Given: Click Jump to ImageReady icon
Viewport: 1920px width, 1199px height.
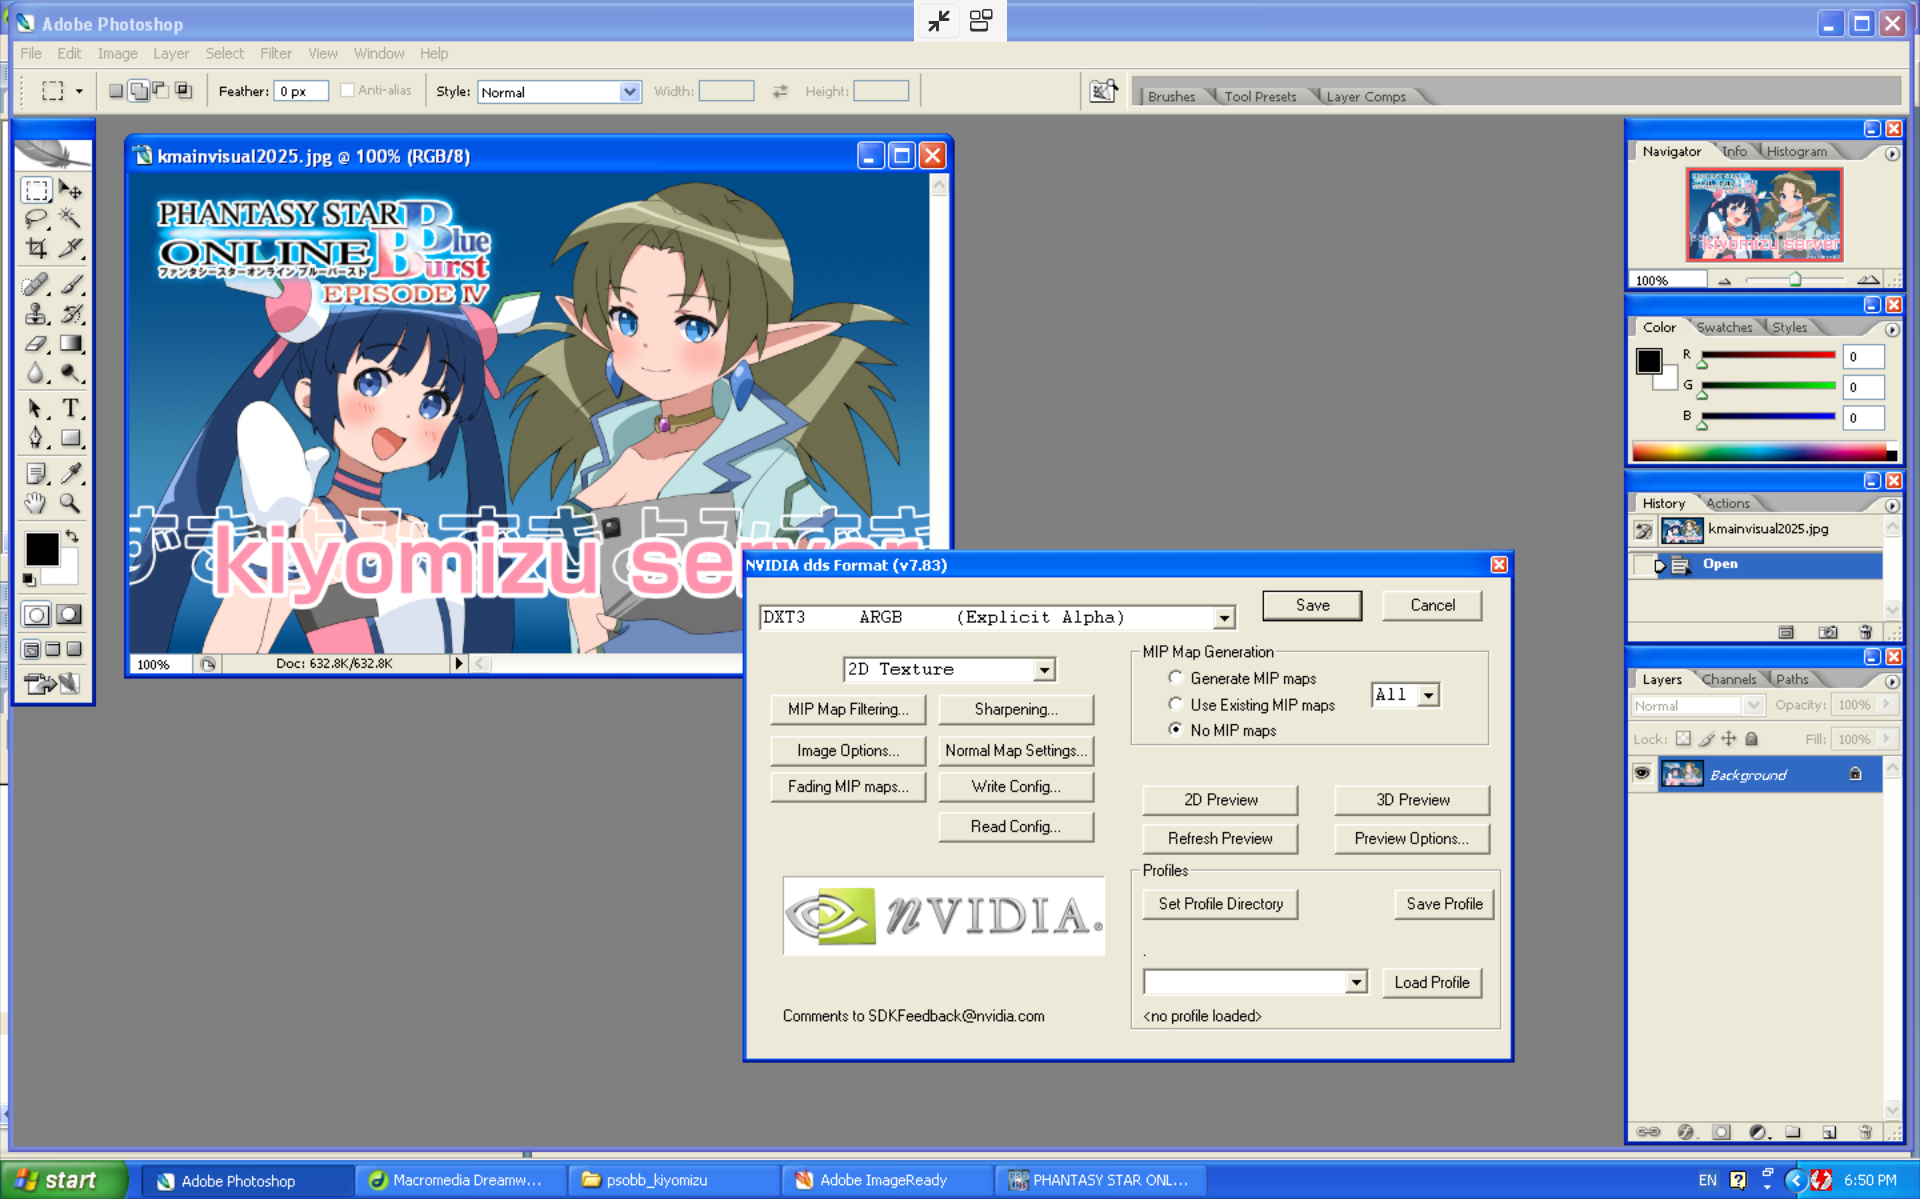Looking at the screenshot, I should coord(52,684).
